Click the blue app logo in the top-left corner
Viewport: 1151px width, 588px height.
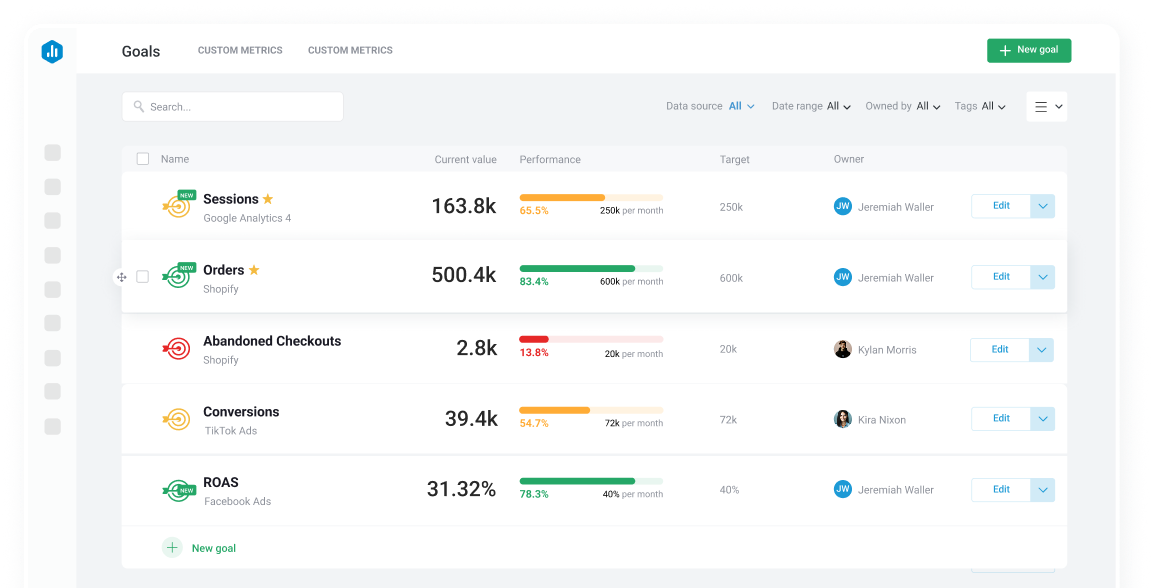pos(52,51)
